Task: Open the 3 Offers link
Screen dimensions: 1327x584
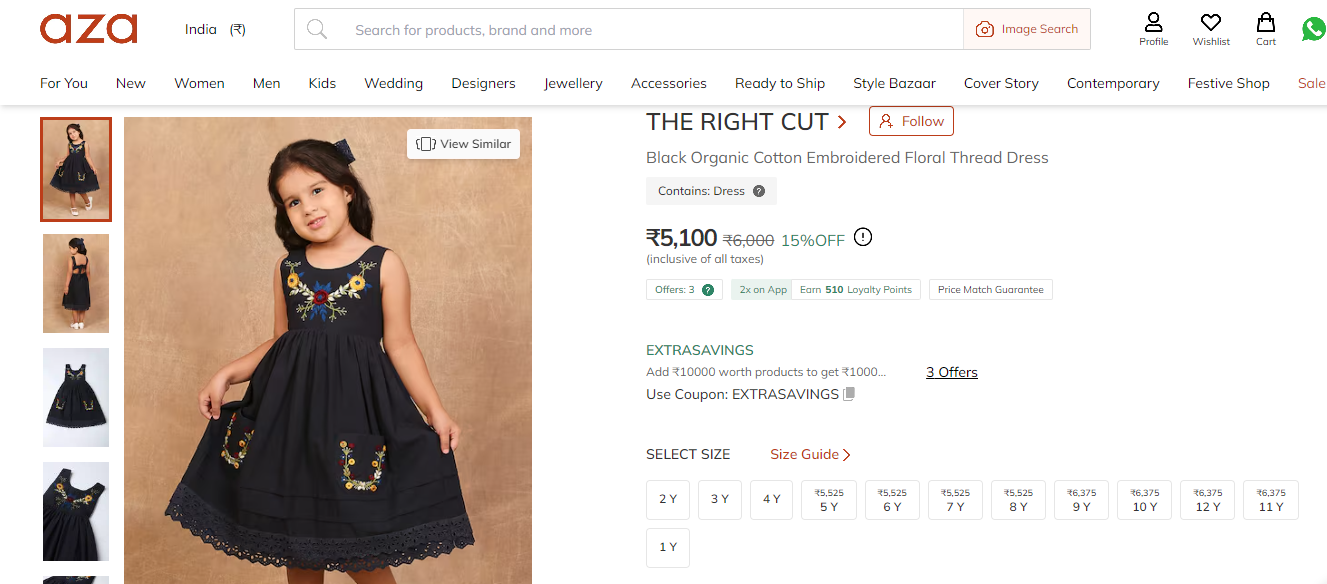Action: (x=951, y=372)
